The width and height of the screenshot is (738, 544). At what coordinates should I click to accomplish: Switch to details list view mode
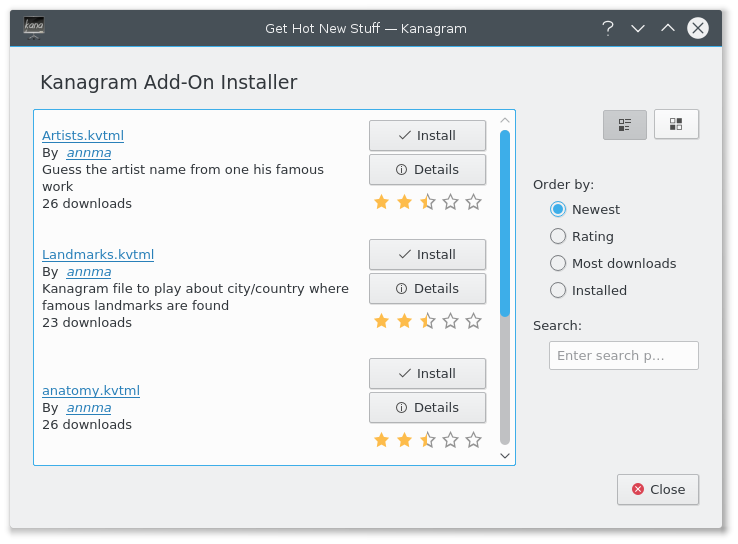click(x=625, y=125)
